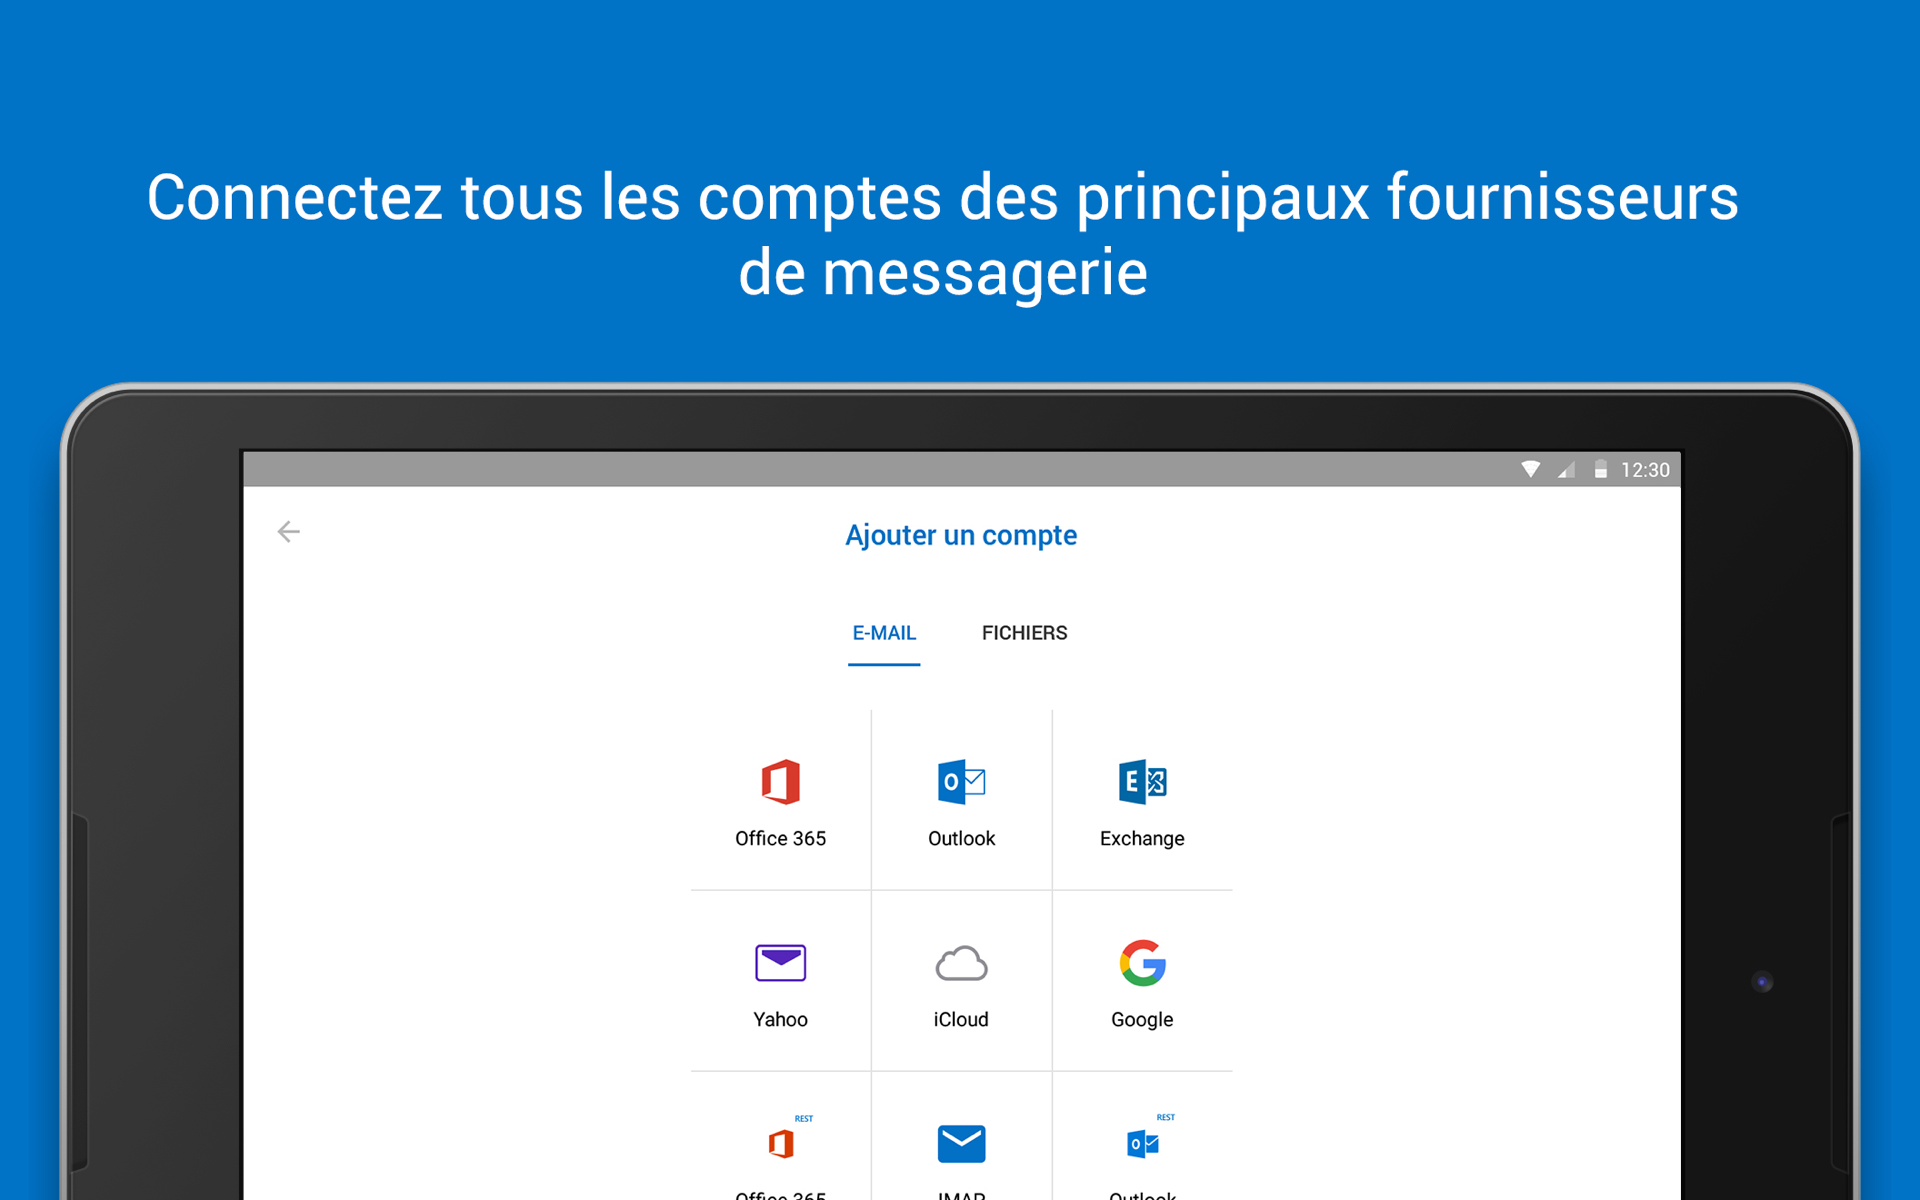Image resolution: width=1920 pixels, height=1200 pixels.
Task: Click the Ajouter un compte title
Action: pyautogui.click(x=960, y=535)
